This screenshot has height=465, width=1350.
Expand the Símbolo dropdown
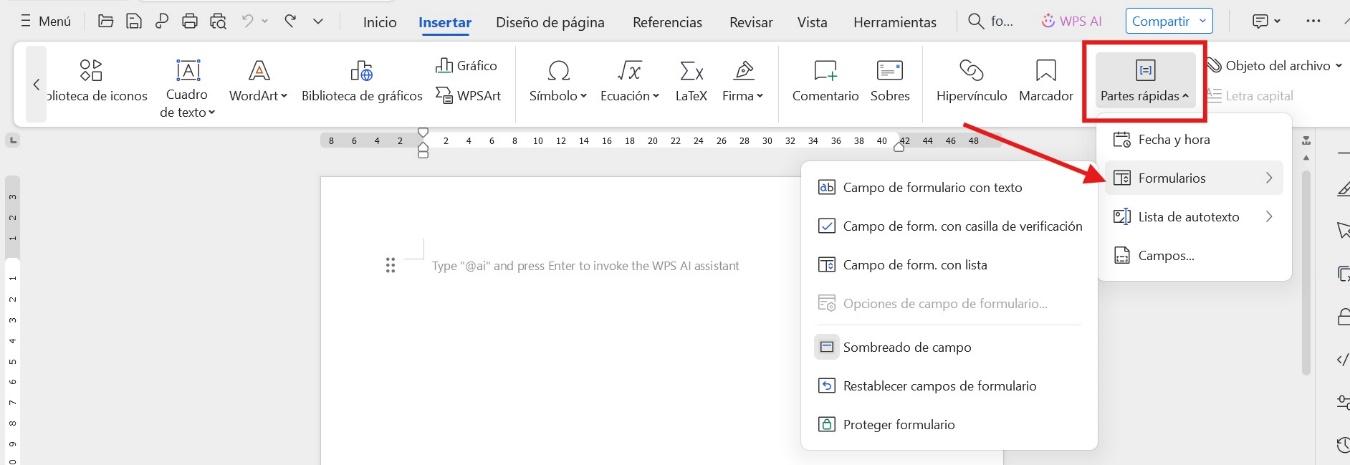pos(559,96)
